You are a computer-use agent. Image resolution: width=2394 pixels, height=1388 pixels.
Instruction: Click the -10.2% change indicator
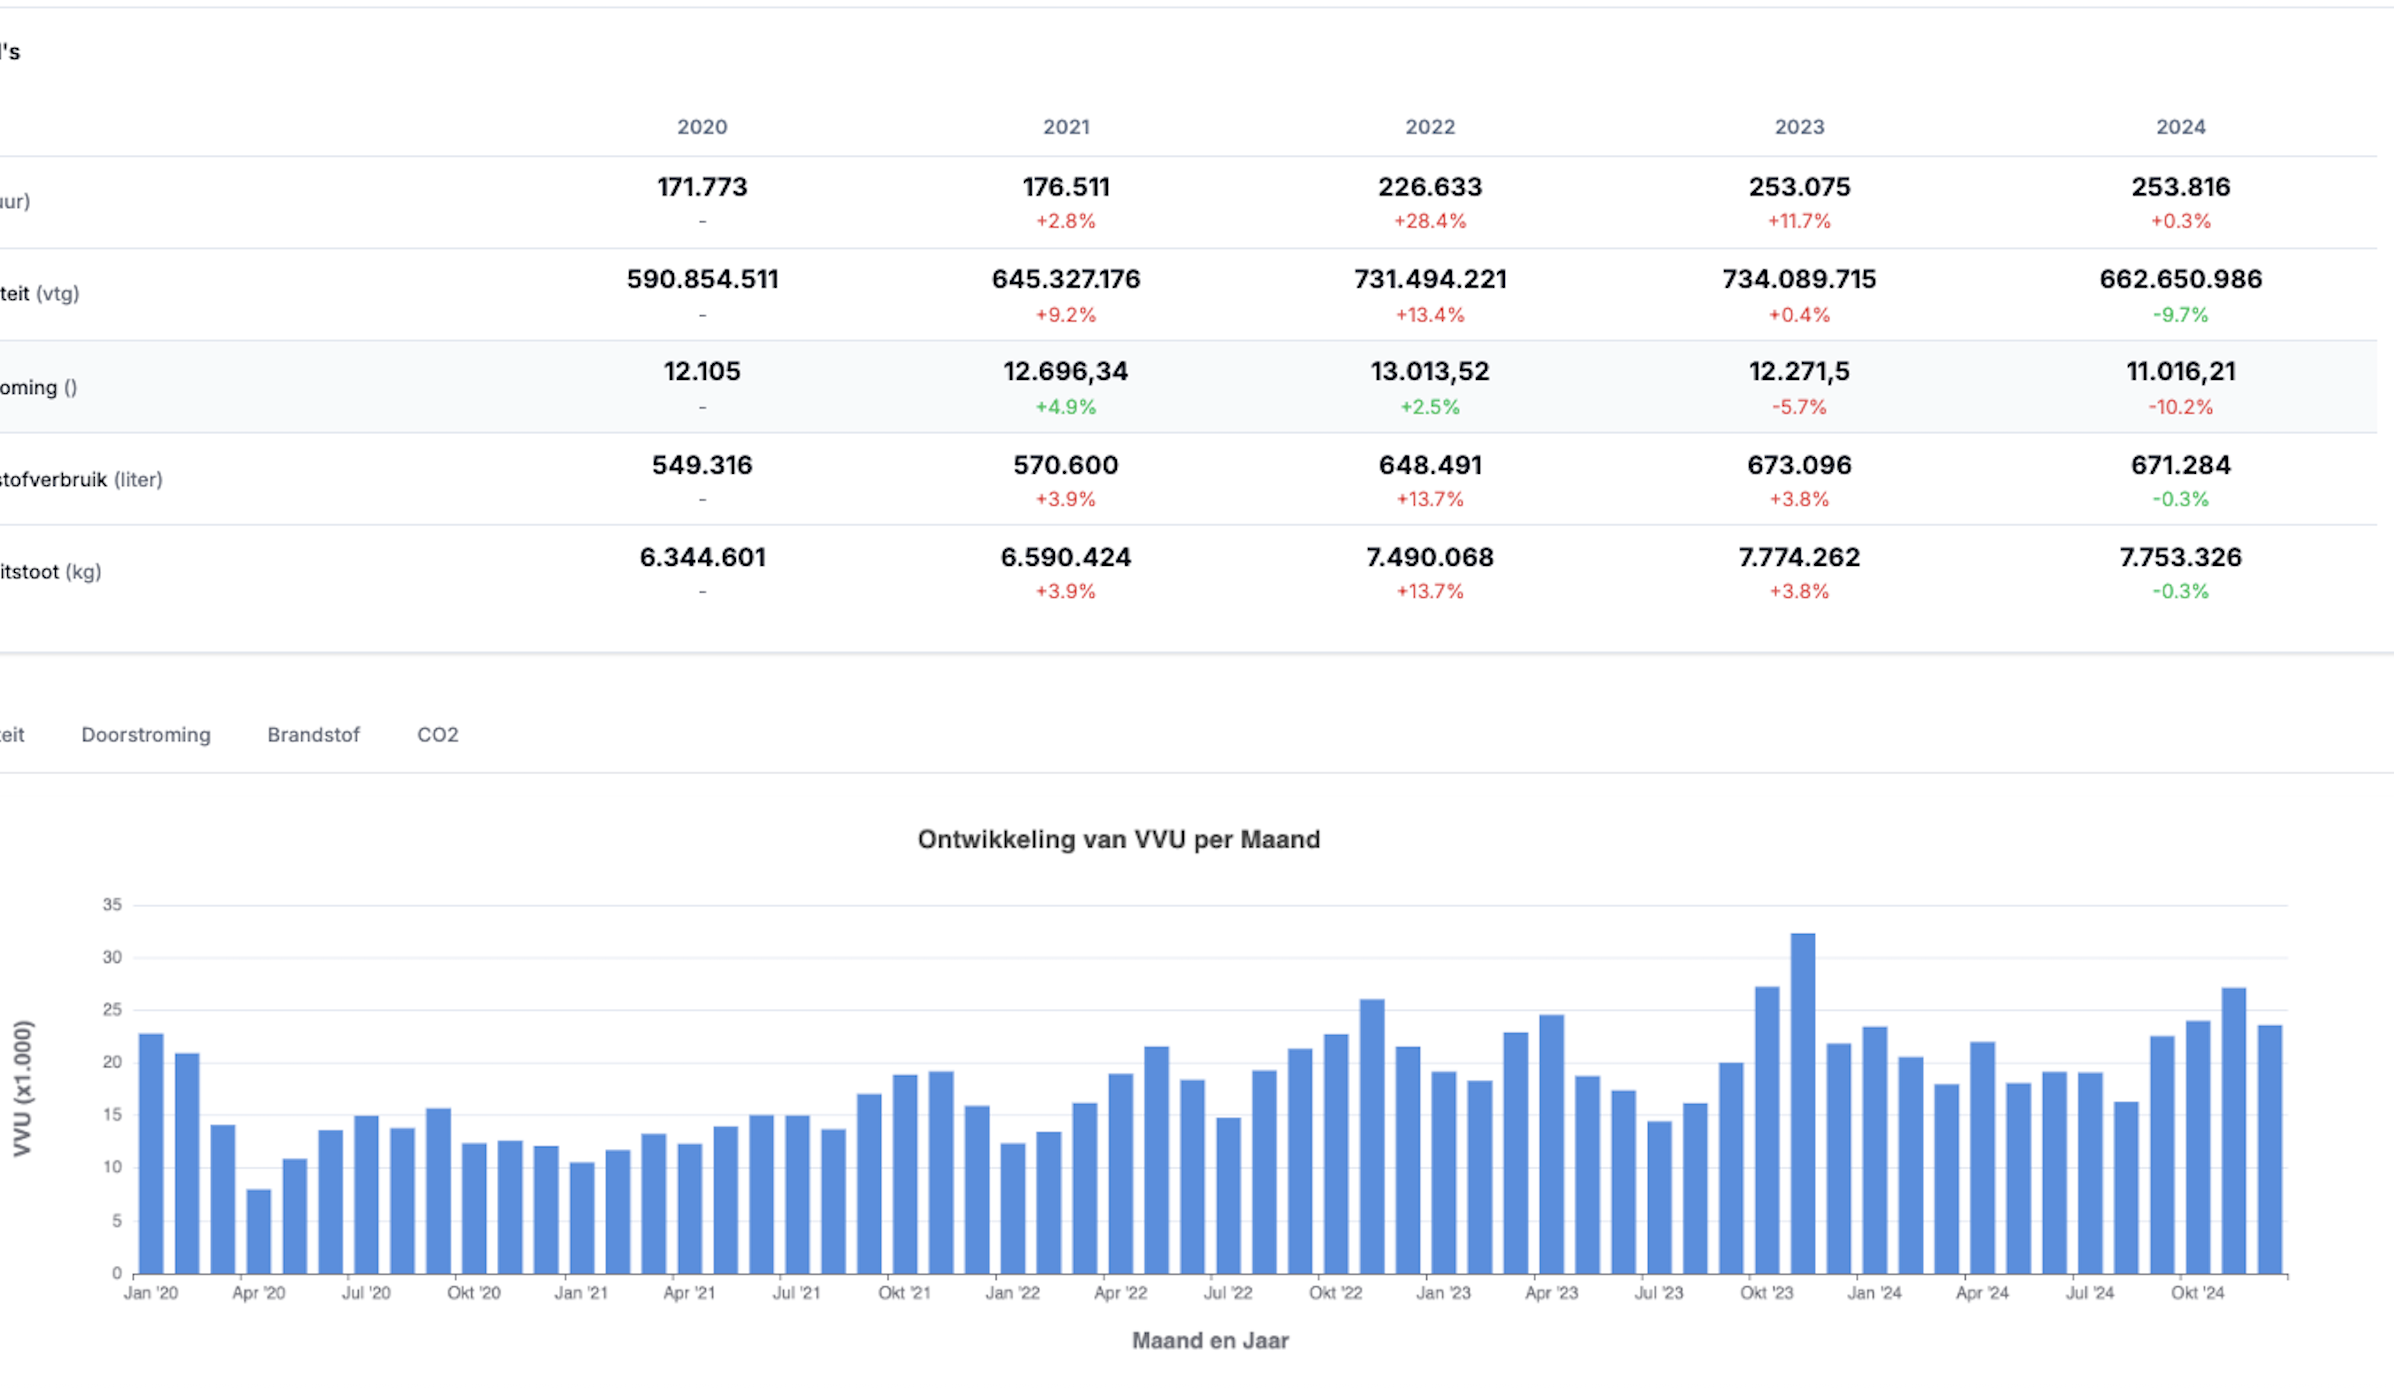2180,407
